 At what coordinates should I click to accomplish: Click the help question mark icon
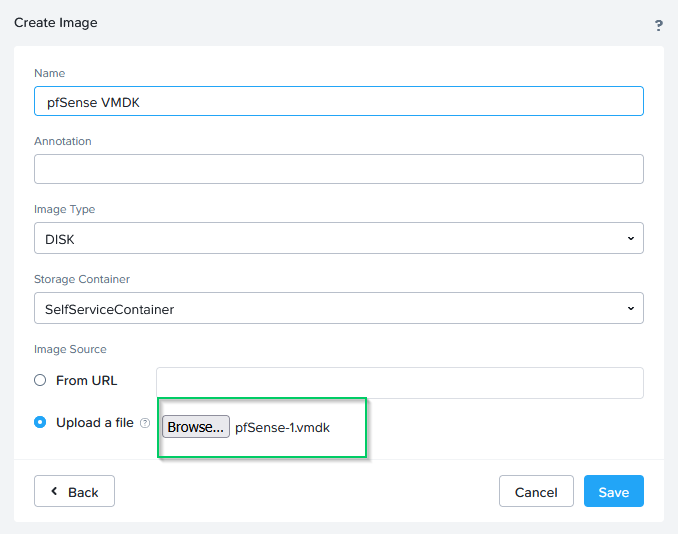click(x=659, y=26)
